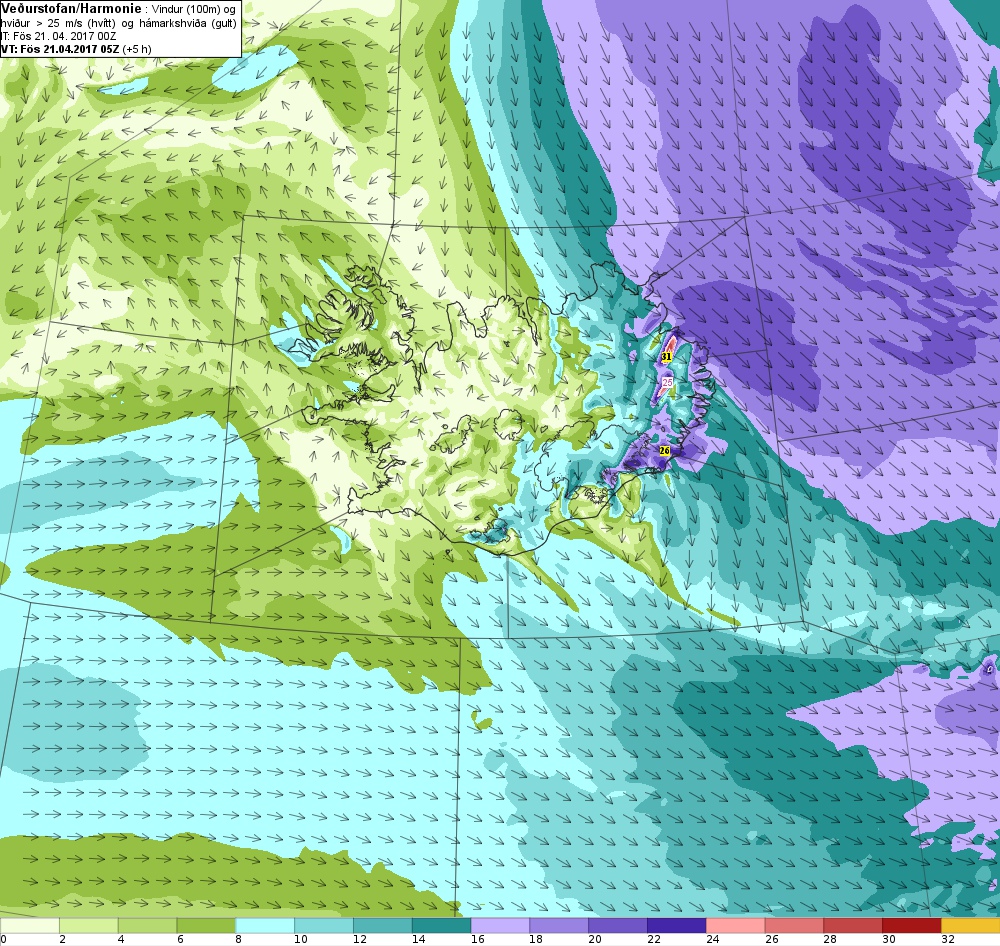Select the orange above-32 m/s legend swatch
The image size is (1000, 946).
[970, 925]
